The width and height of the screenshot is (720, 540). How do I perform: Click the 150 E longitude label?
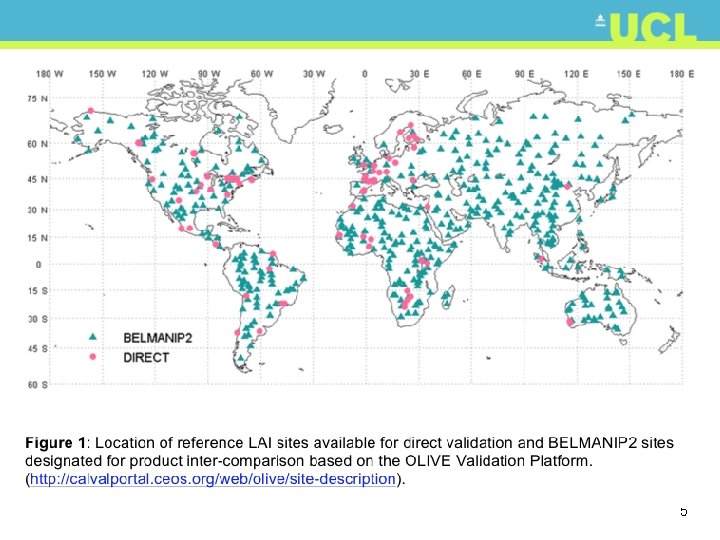629,74
